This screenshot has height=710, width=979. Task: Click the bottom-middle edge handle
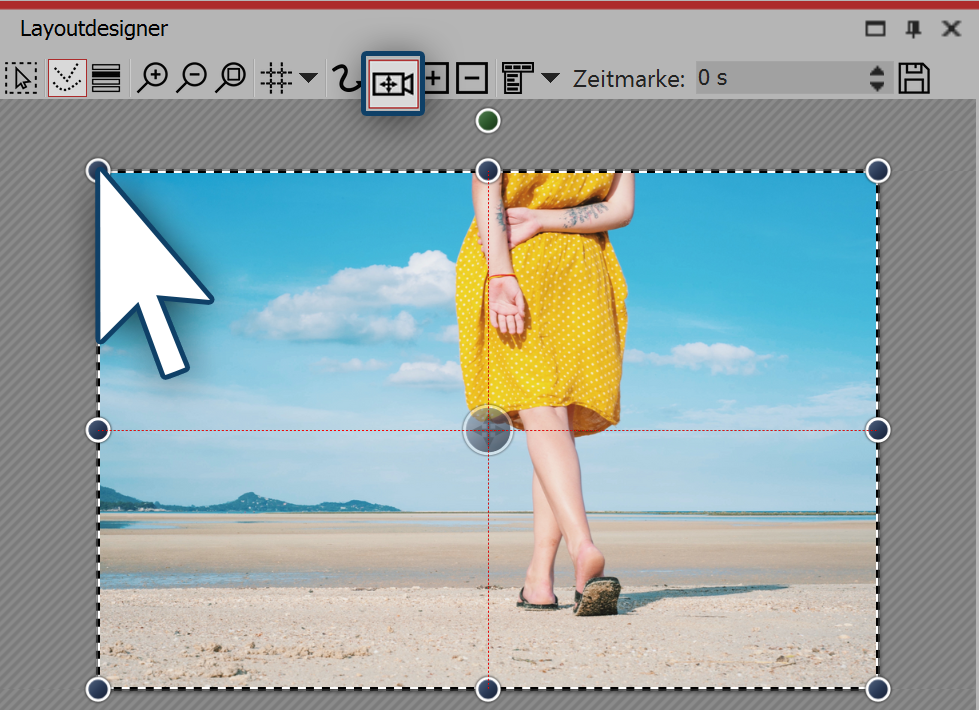pyautogui.click(x=488, y=689)
